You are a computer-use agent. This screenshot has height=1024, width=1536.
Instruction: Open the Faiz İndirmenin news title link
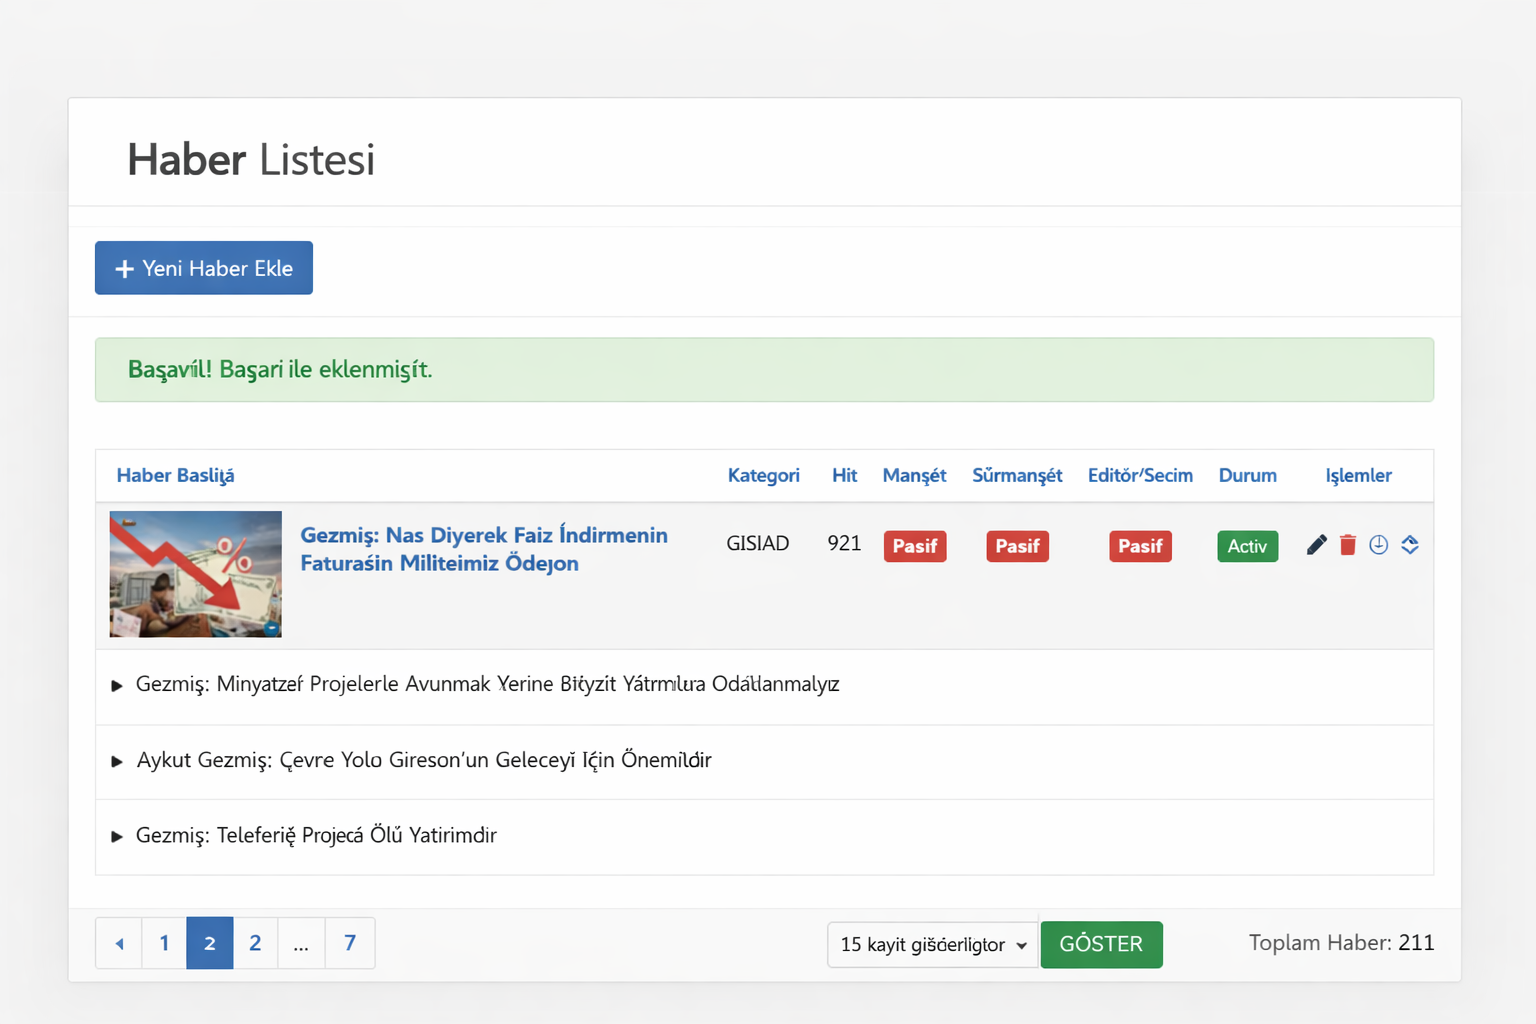click(x=483, y=549)
